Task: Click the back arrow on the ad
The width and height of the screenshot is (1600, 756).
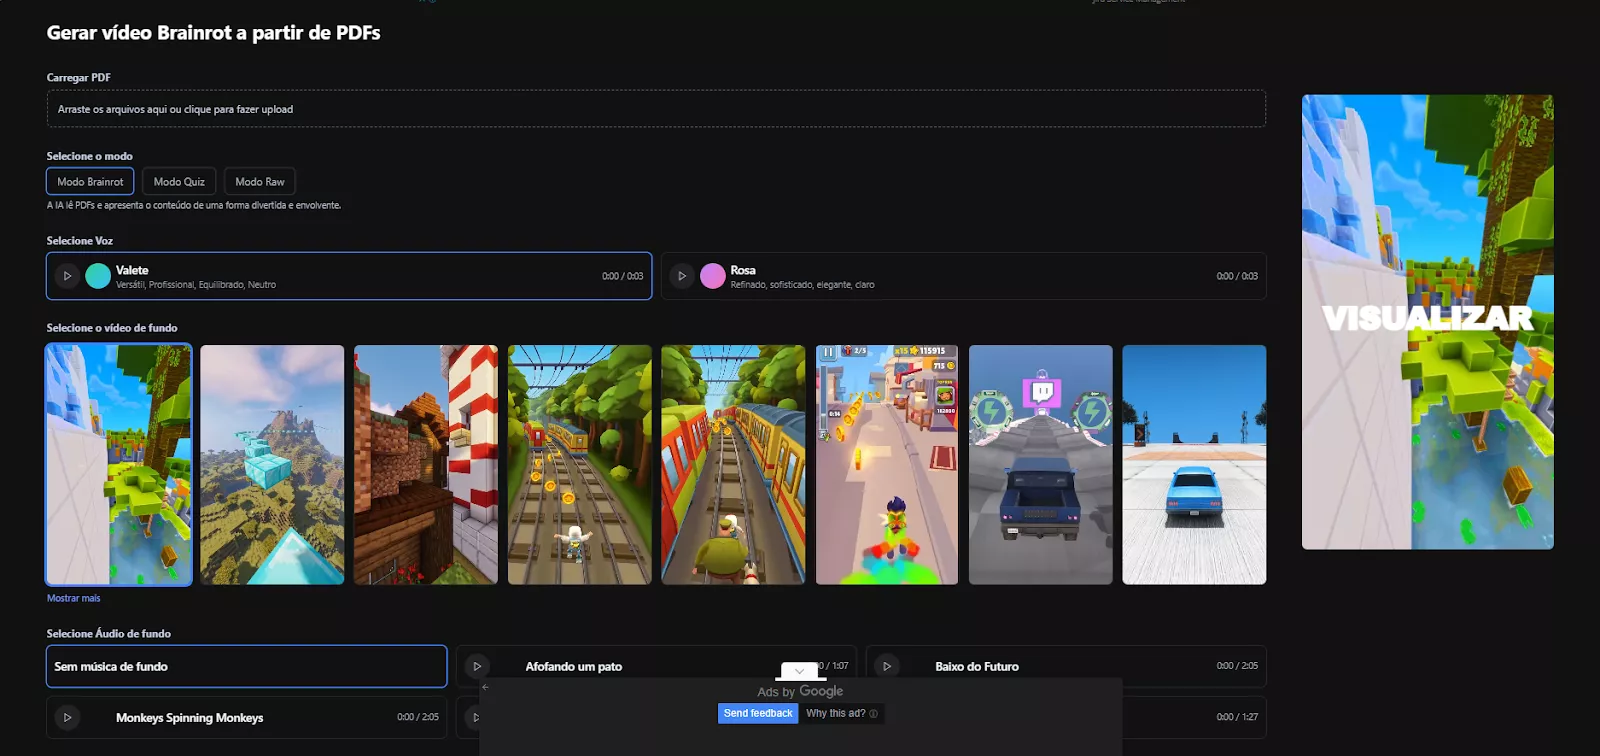Action: click(485, 687)
